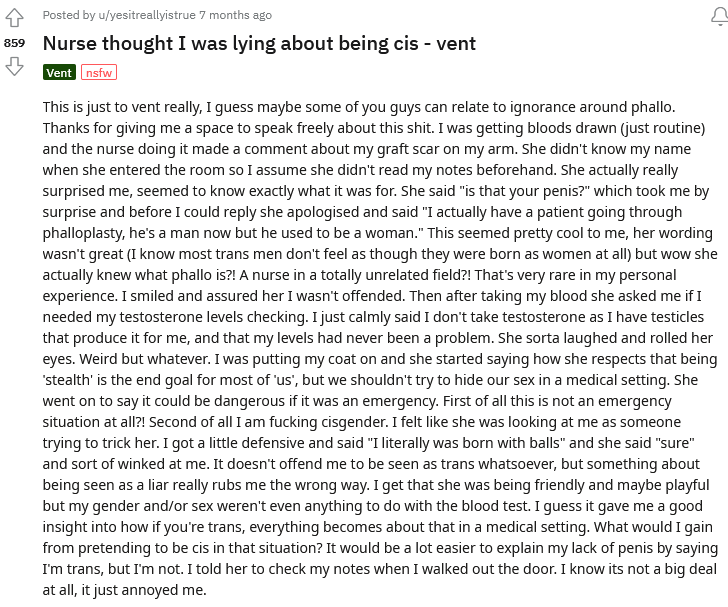Downvote the post with the down arrow
728x607 pixels.
point(14,66)
